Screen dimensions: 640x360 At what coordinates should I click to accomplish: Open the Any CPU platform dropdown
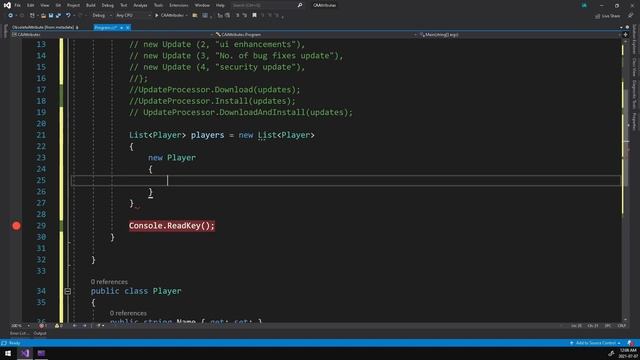(x=133, y=16)
